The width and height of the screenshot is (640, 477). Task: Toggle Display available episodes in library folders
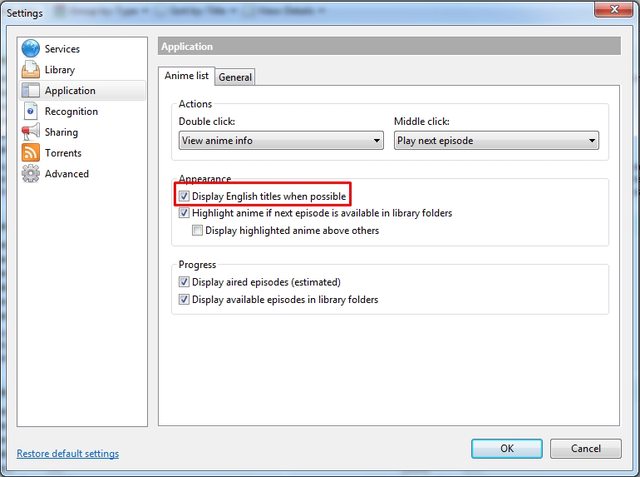(184, 299)
